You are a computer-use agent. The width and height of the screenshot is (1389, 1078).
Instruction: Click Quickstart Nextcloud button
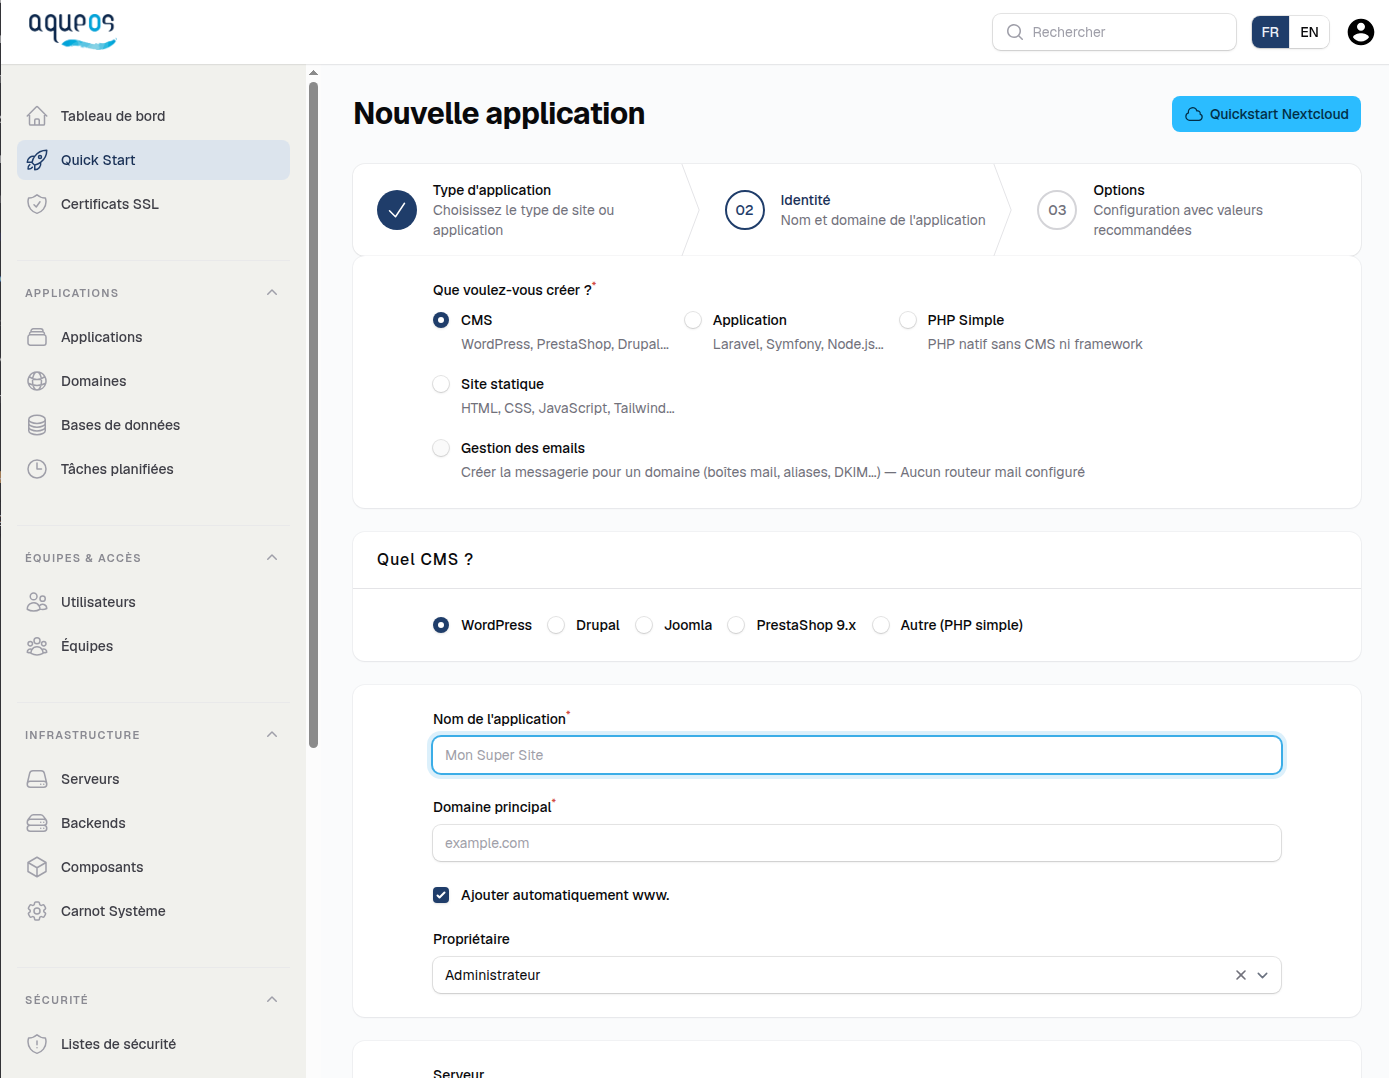coord(1266,114)
